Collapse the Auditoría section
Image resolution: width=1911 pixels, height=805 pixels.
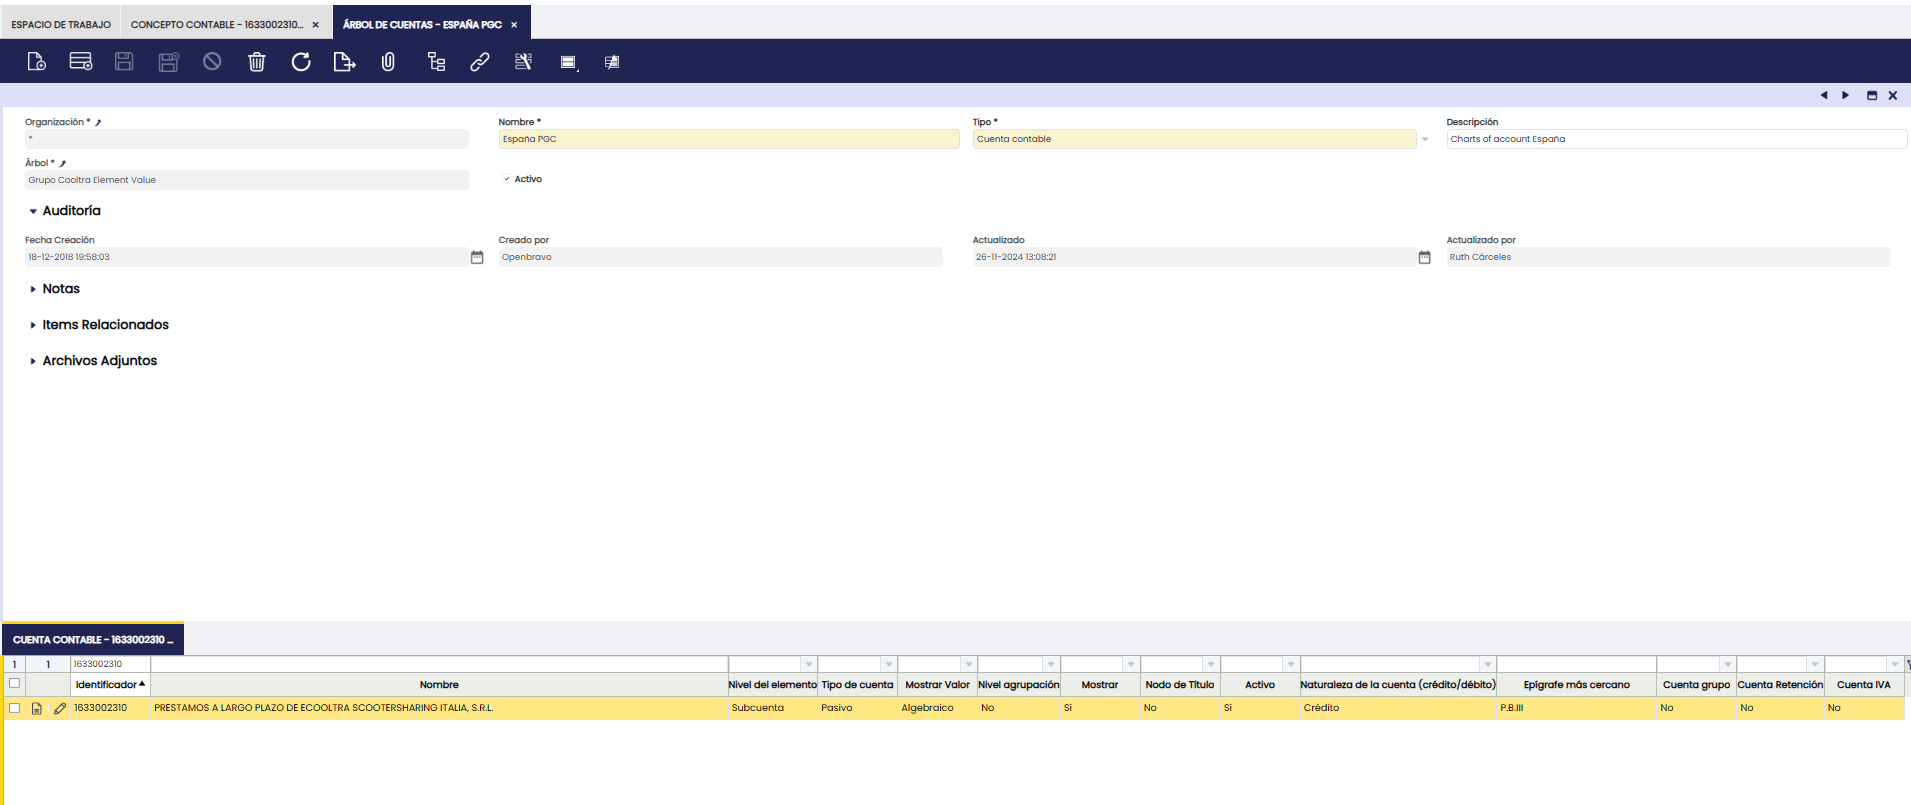70,211
